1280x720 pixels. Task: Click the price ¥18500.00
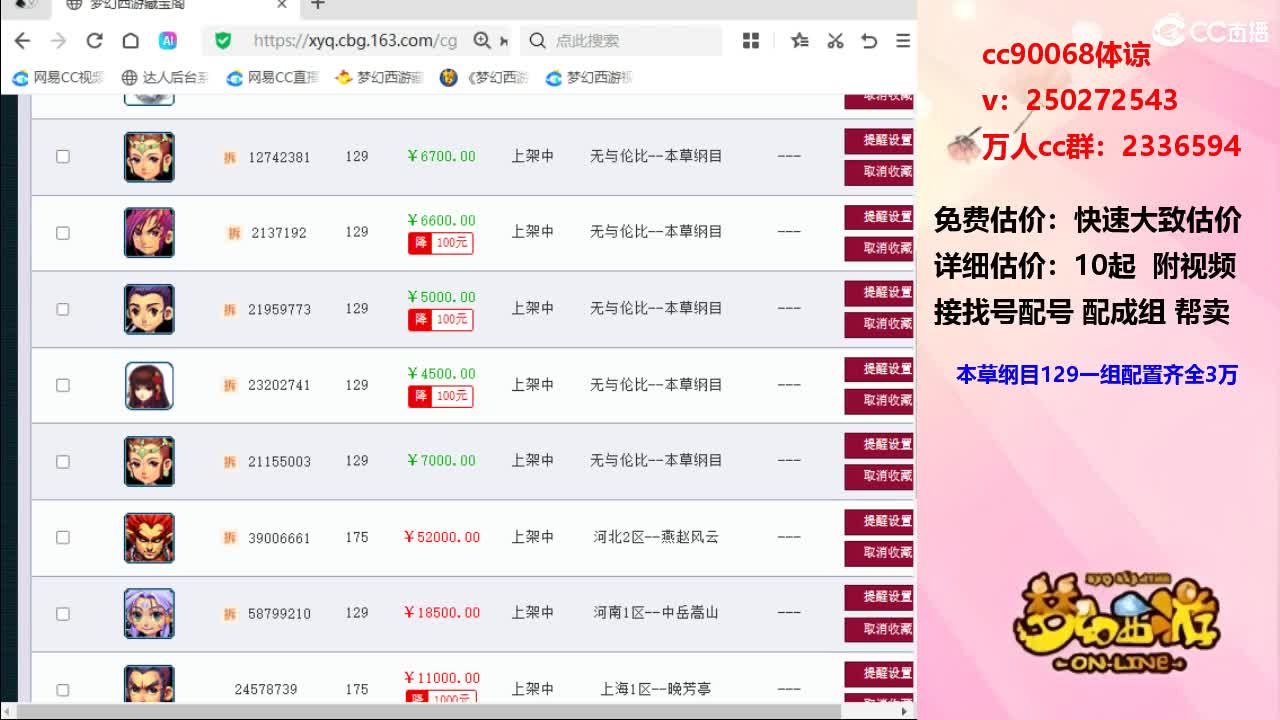click(441, 613)
